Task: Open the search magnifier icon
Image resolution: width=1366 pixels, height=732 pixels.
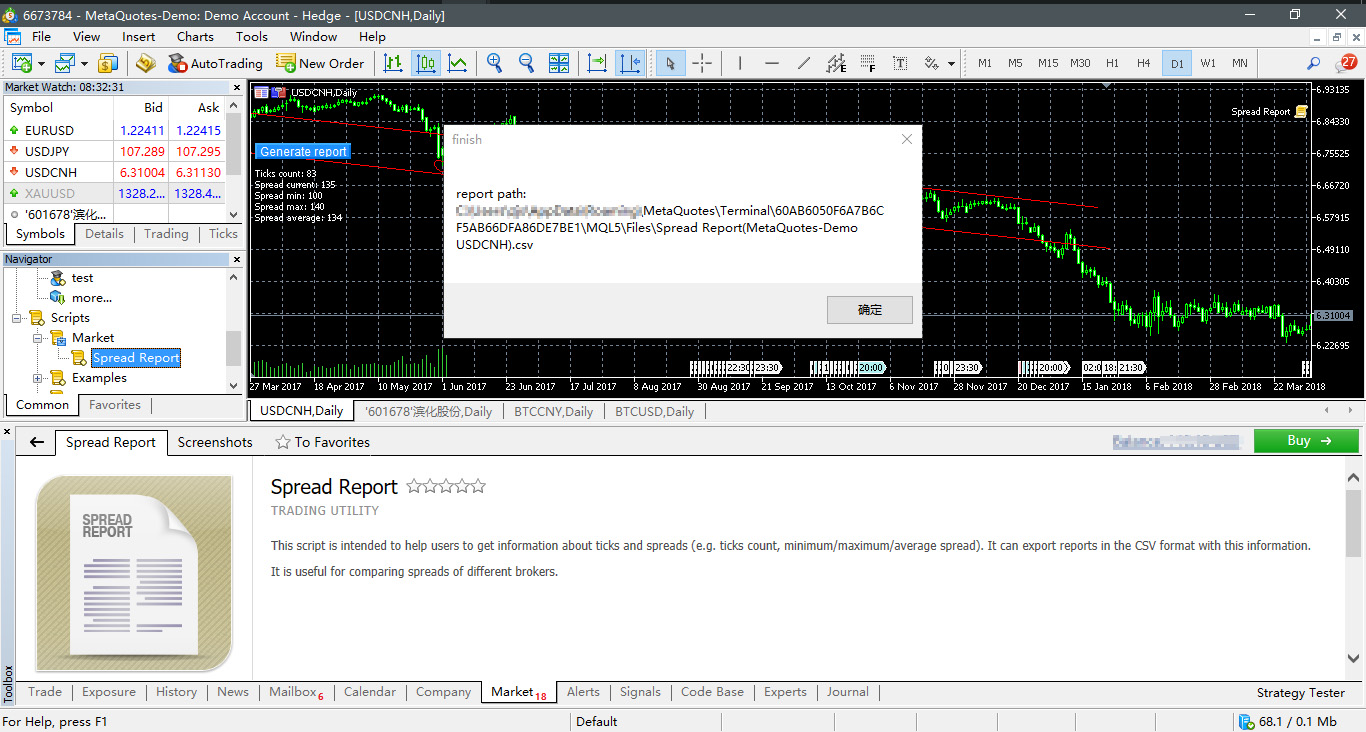Action: pyautogui.click(x=1314, y=63)
